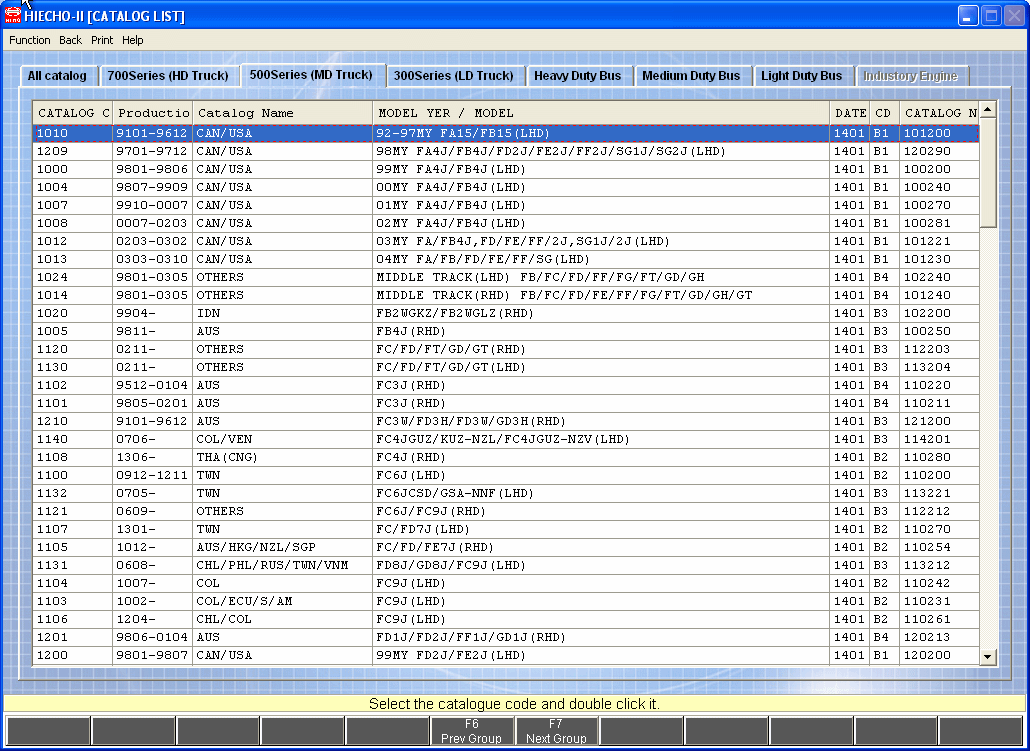Select the 300Series (LD Truck) tab

(453, 76)
